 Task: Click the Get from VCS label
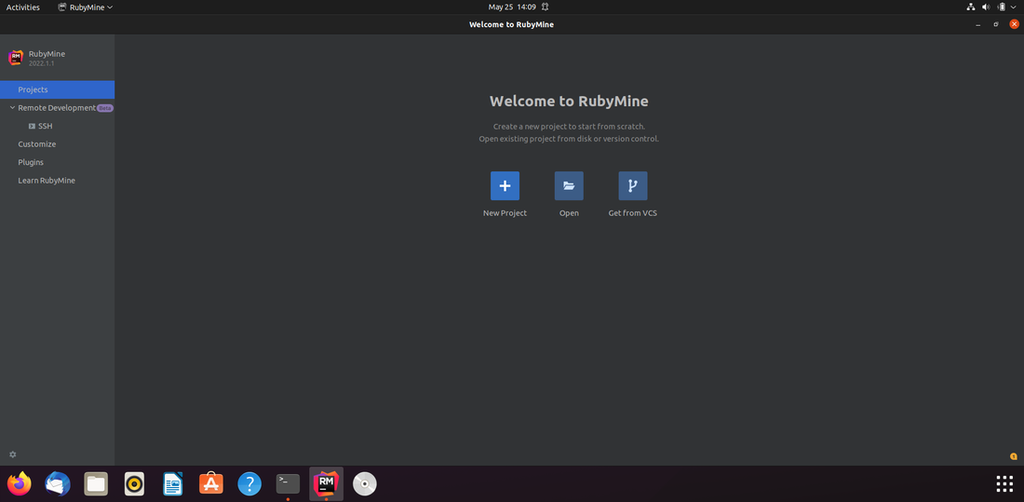[x=633, y=213]
